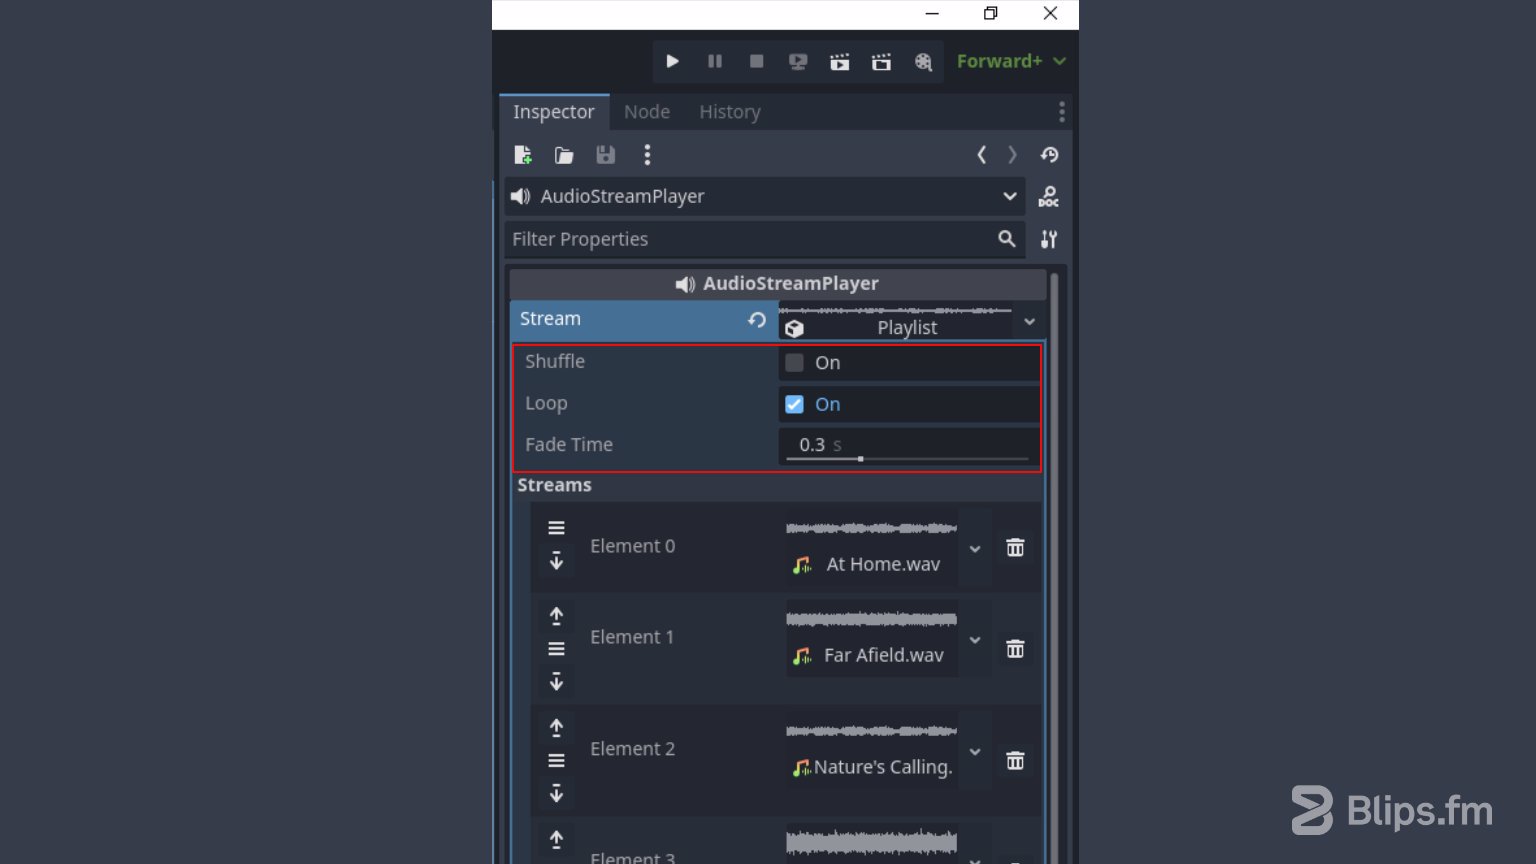Open extra resource options menu
Screen dimensions: 1536x864
click(647, 155)
